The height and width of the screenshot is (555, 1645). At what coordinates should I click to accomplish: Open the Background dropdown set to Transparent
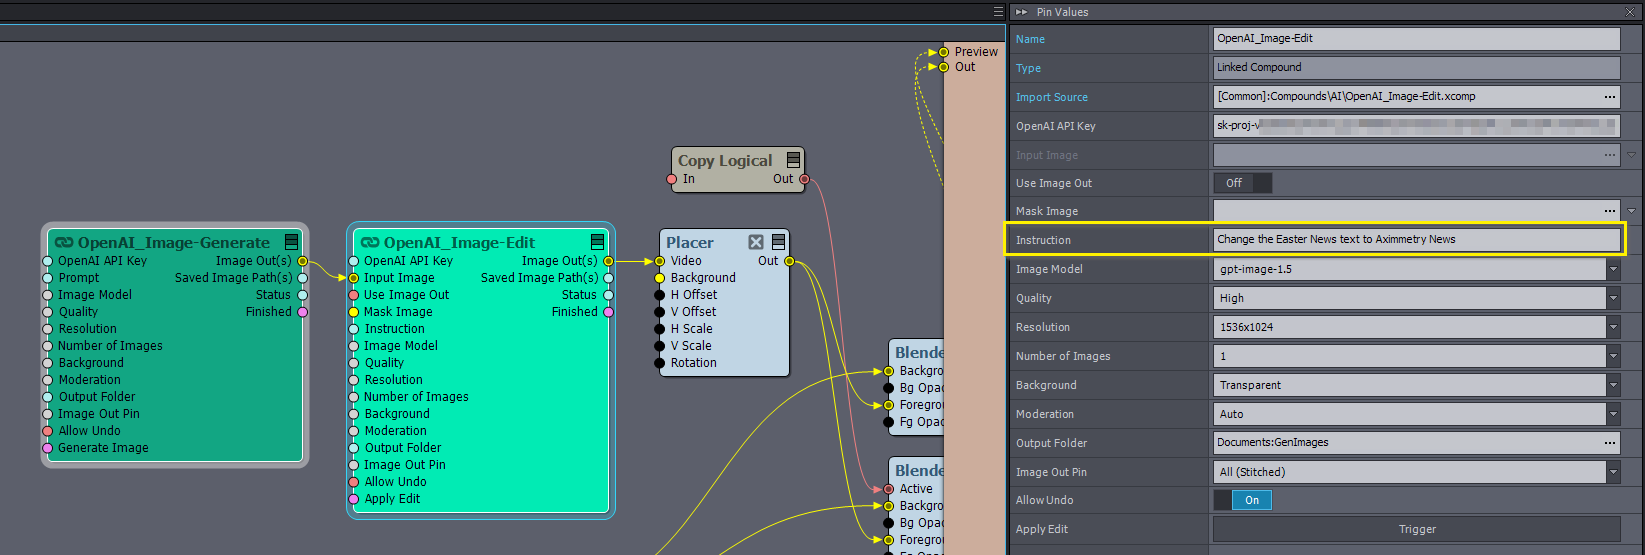[x=1613, y=385]
